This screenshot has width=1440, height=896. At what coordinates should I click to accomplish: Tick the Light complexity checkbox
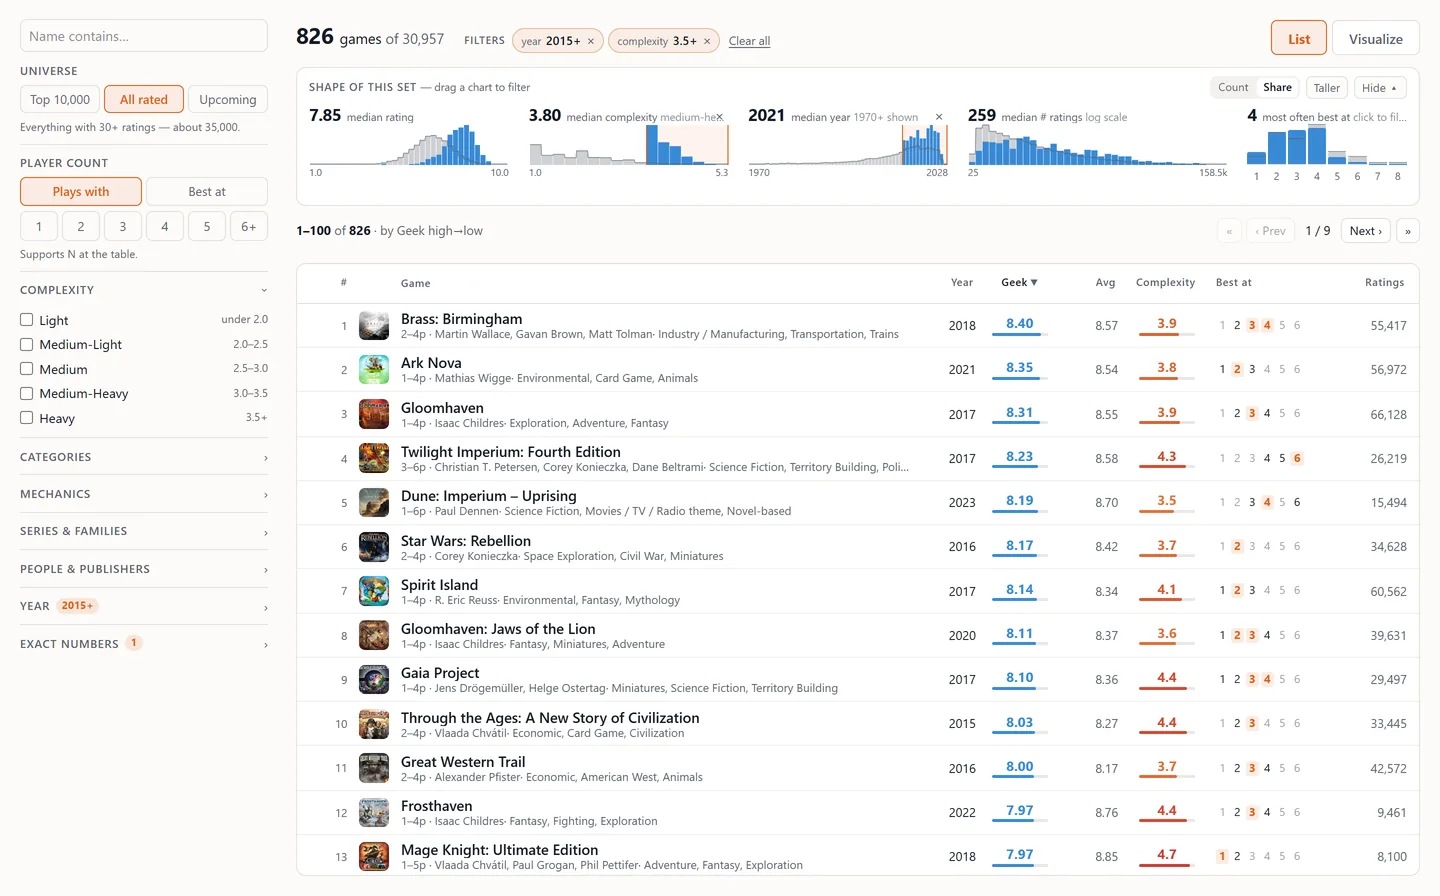pos(27,320)
